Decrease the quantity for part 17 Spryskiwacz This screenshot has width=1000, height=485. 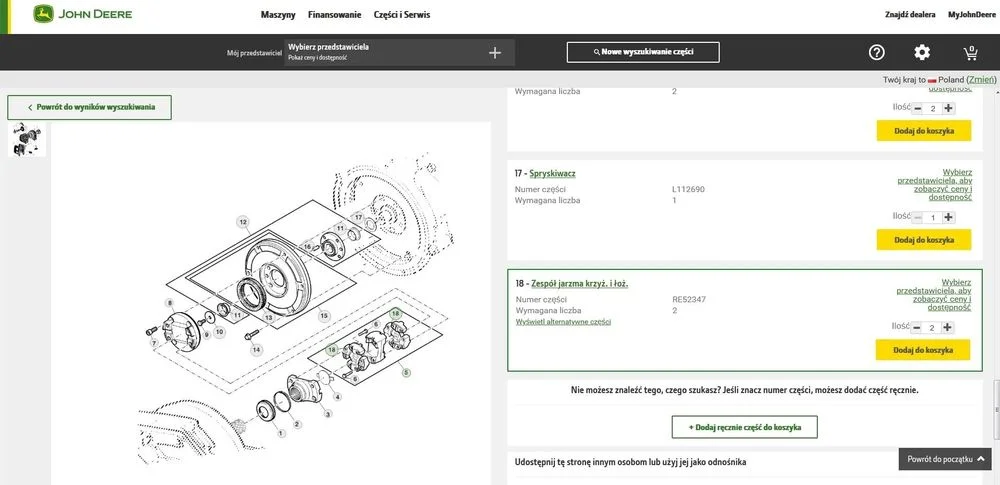click(918, 218)
